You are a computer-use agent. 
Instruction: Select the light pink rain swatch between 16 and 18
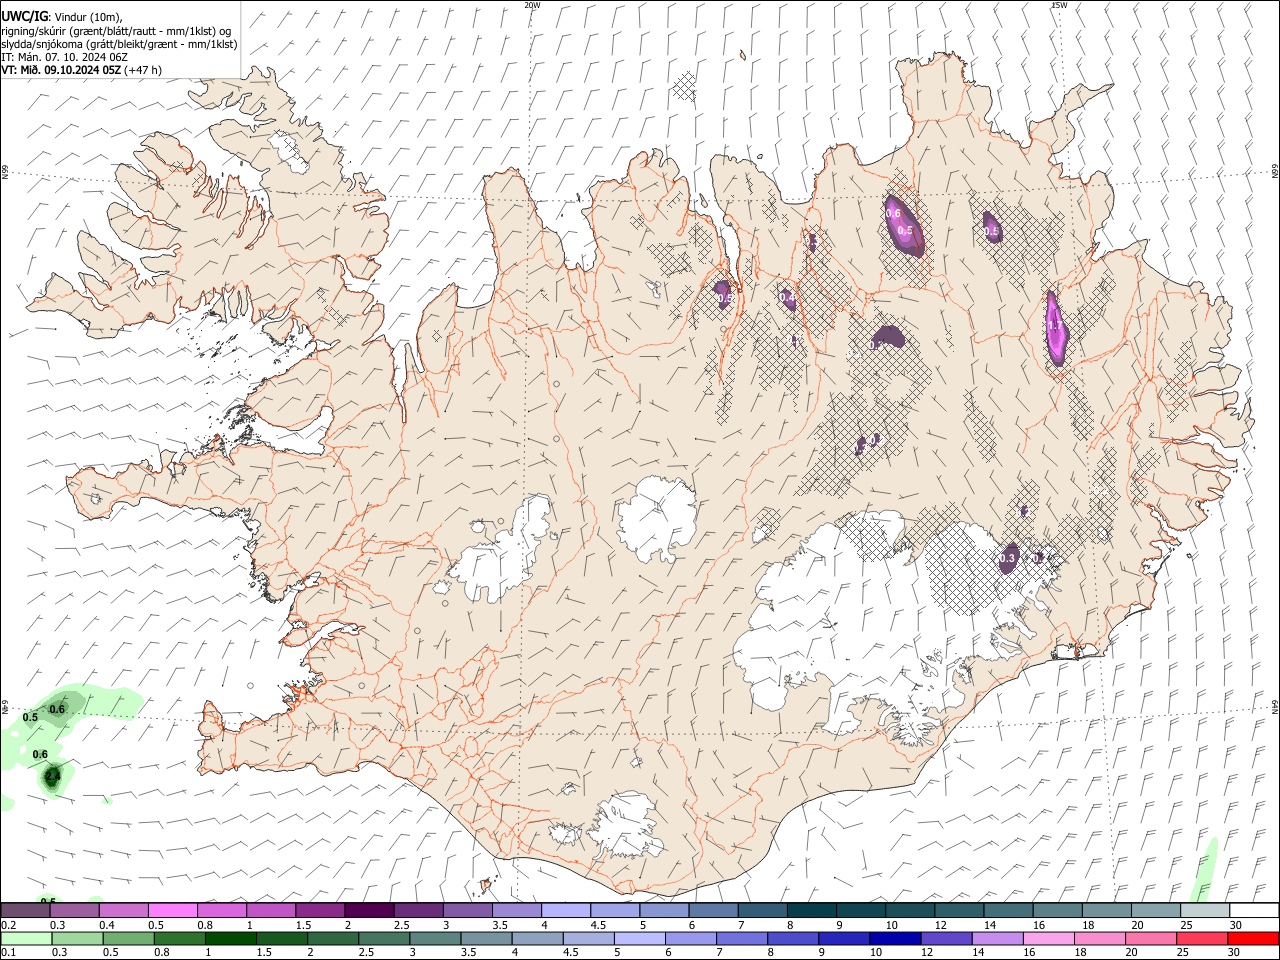[1049, 938]
